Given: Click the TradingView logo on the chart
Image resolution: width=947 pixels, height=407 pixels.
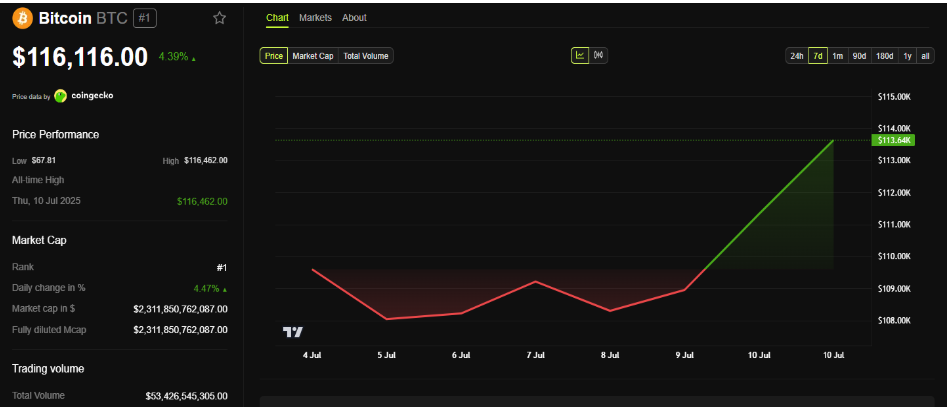Looking at the screenshot, I should click(x=293, y=332).
